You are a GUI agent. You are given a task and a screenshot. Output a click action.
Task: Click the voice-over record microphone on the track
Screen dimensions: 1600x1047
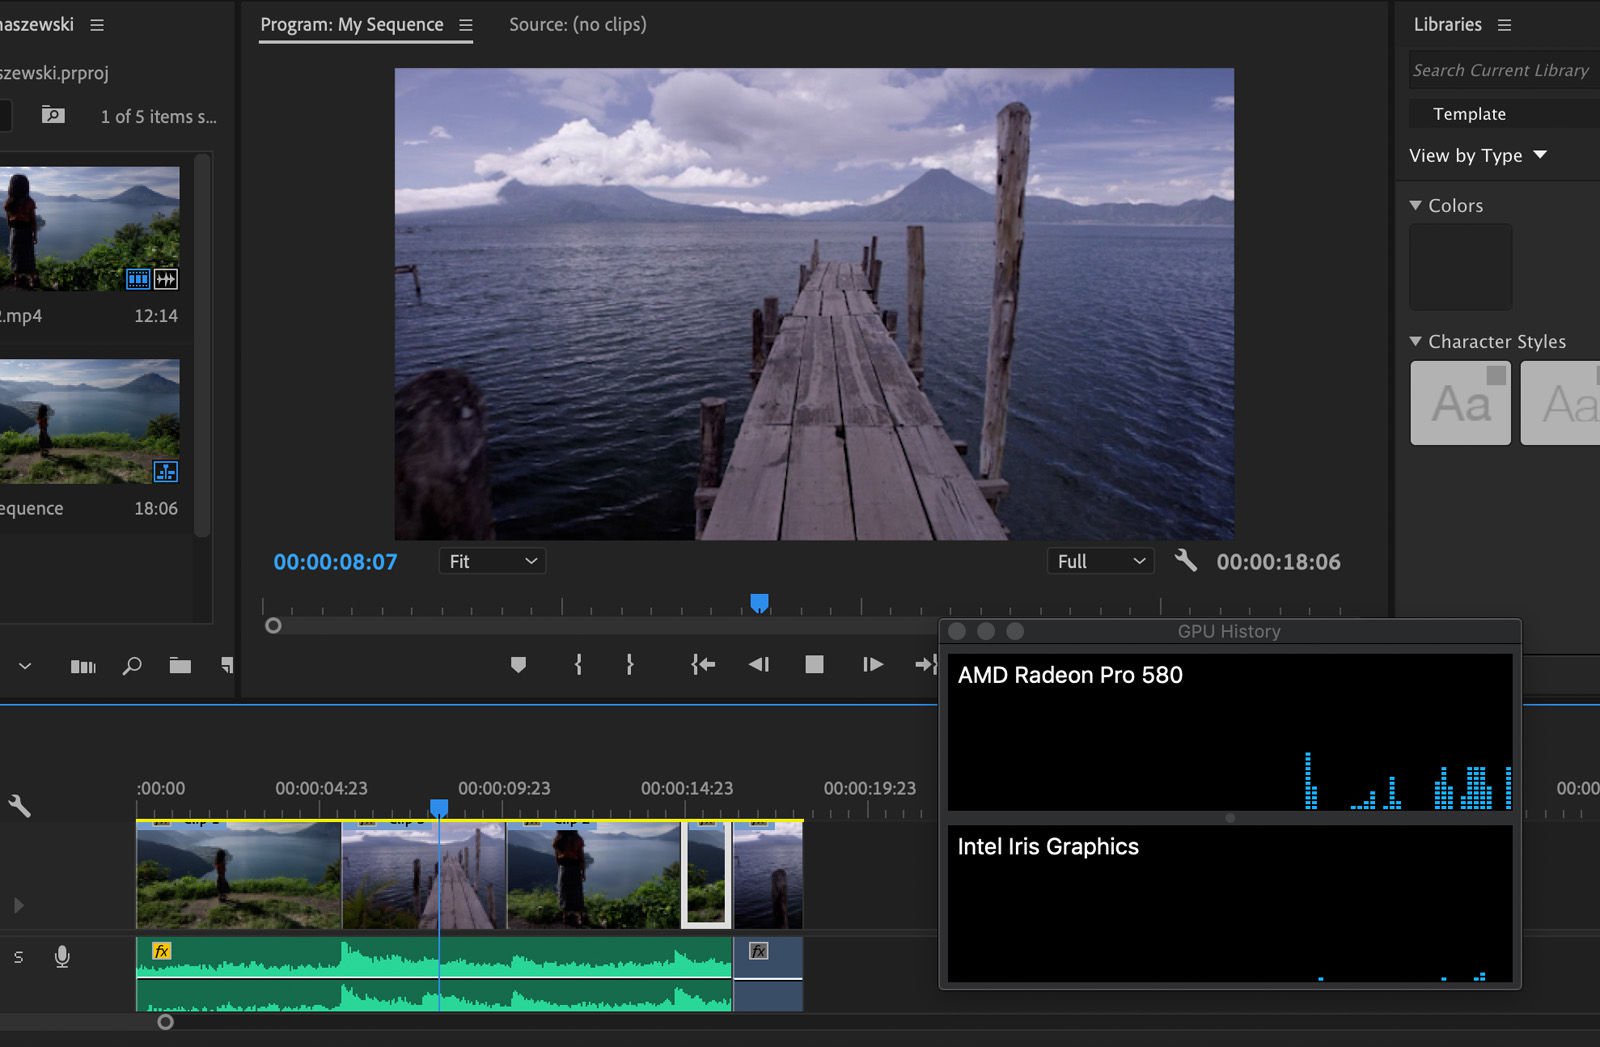[x=62, y=957]
